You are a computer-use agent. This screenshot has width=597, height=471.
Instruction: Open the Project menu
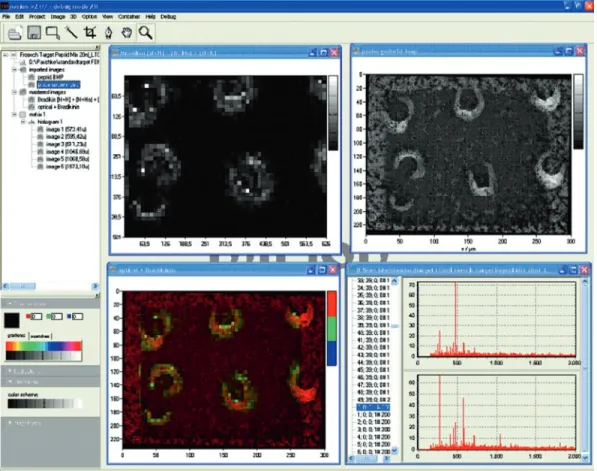tap(37, 17)
